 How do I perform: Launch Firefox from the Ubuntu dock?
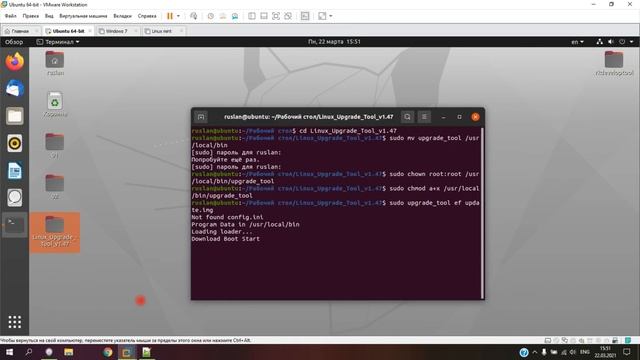point(15,62)
